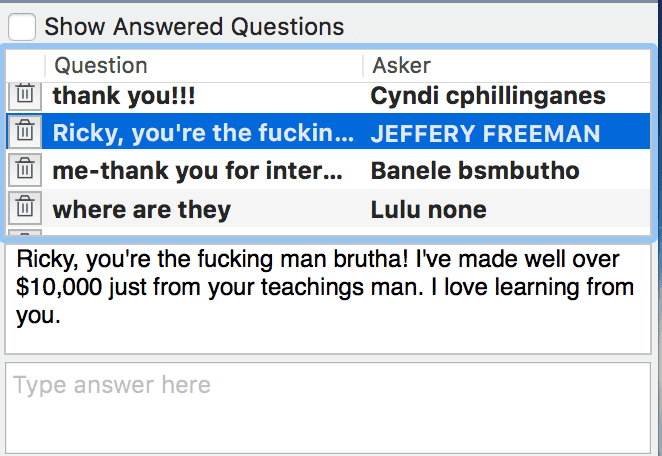
Task: Click asker name Banele bsmbutho
Action: tap(475, 171)
